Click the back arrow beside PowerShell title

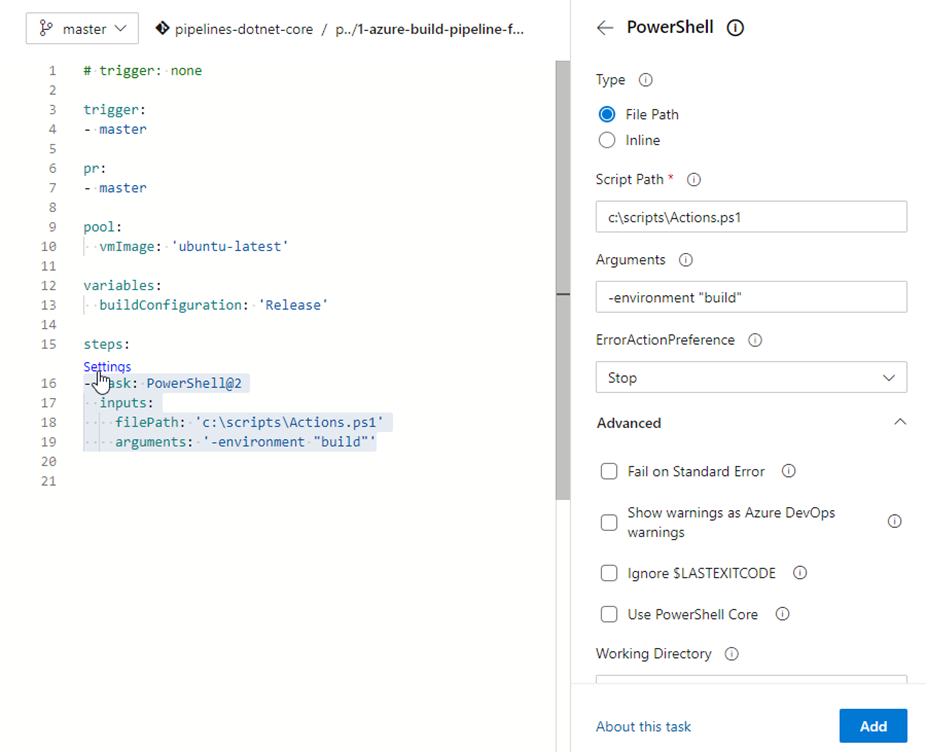(604, 28)
